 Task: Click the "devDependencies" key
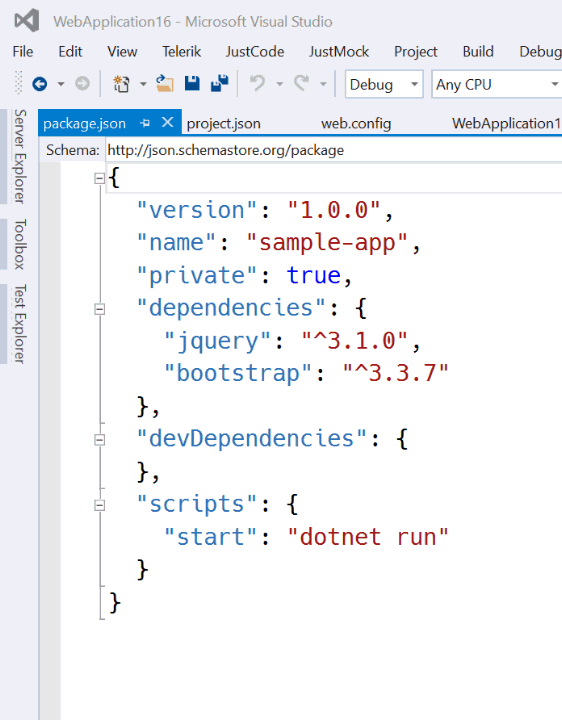pos(252,439)
